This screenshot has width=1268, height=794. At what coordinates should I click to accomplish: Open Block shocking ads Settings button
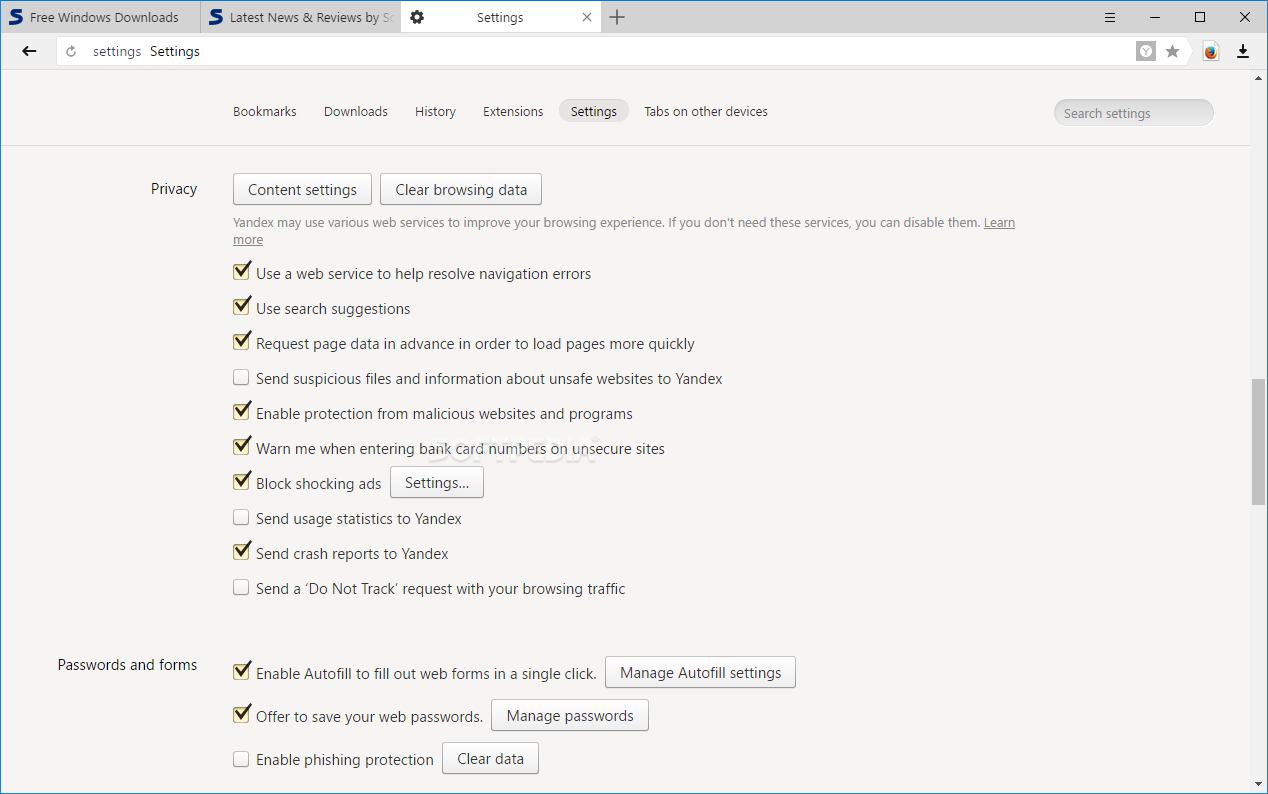[x=437, y=483]
